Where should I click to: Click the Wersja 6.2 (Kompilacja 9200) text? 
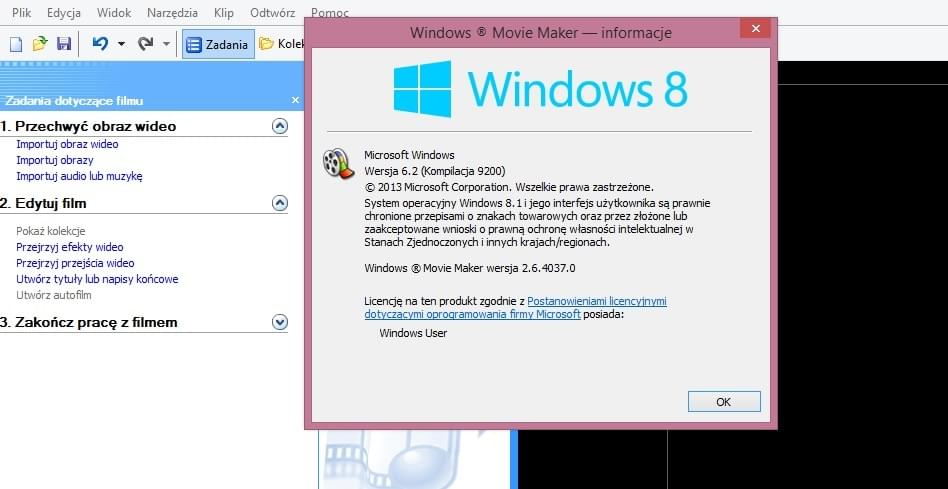(x=435, y=171)
